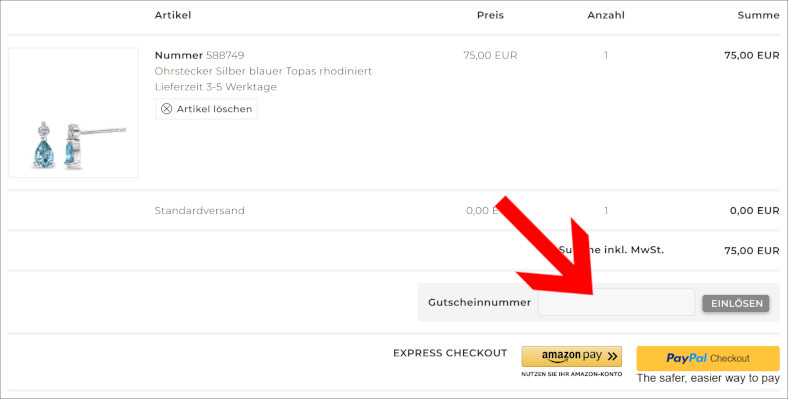This screenshot has width=788, height=399.
Task: Redeem voucher with the EINLÖSEN button
Action: [736, 303]
